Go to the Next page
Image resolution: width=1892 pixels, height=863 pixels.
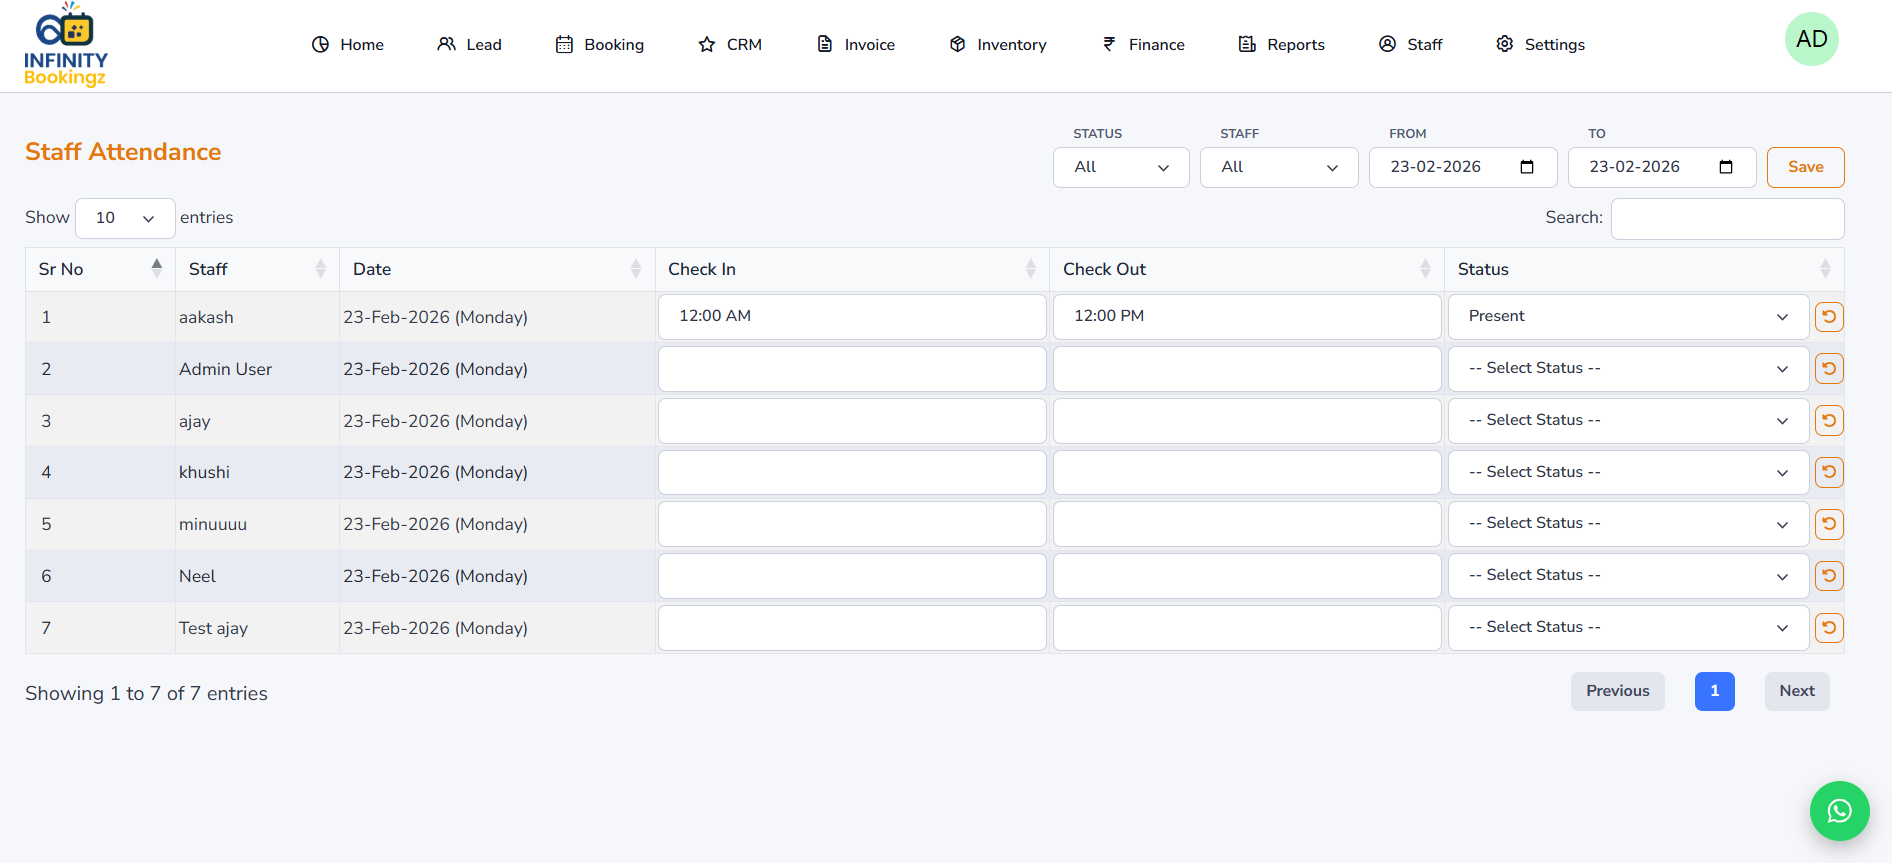[1796, 691]
